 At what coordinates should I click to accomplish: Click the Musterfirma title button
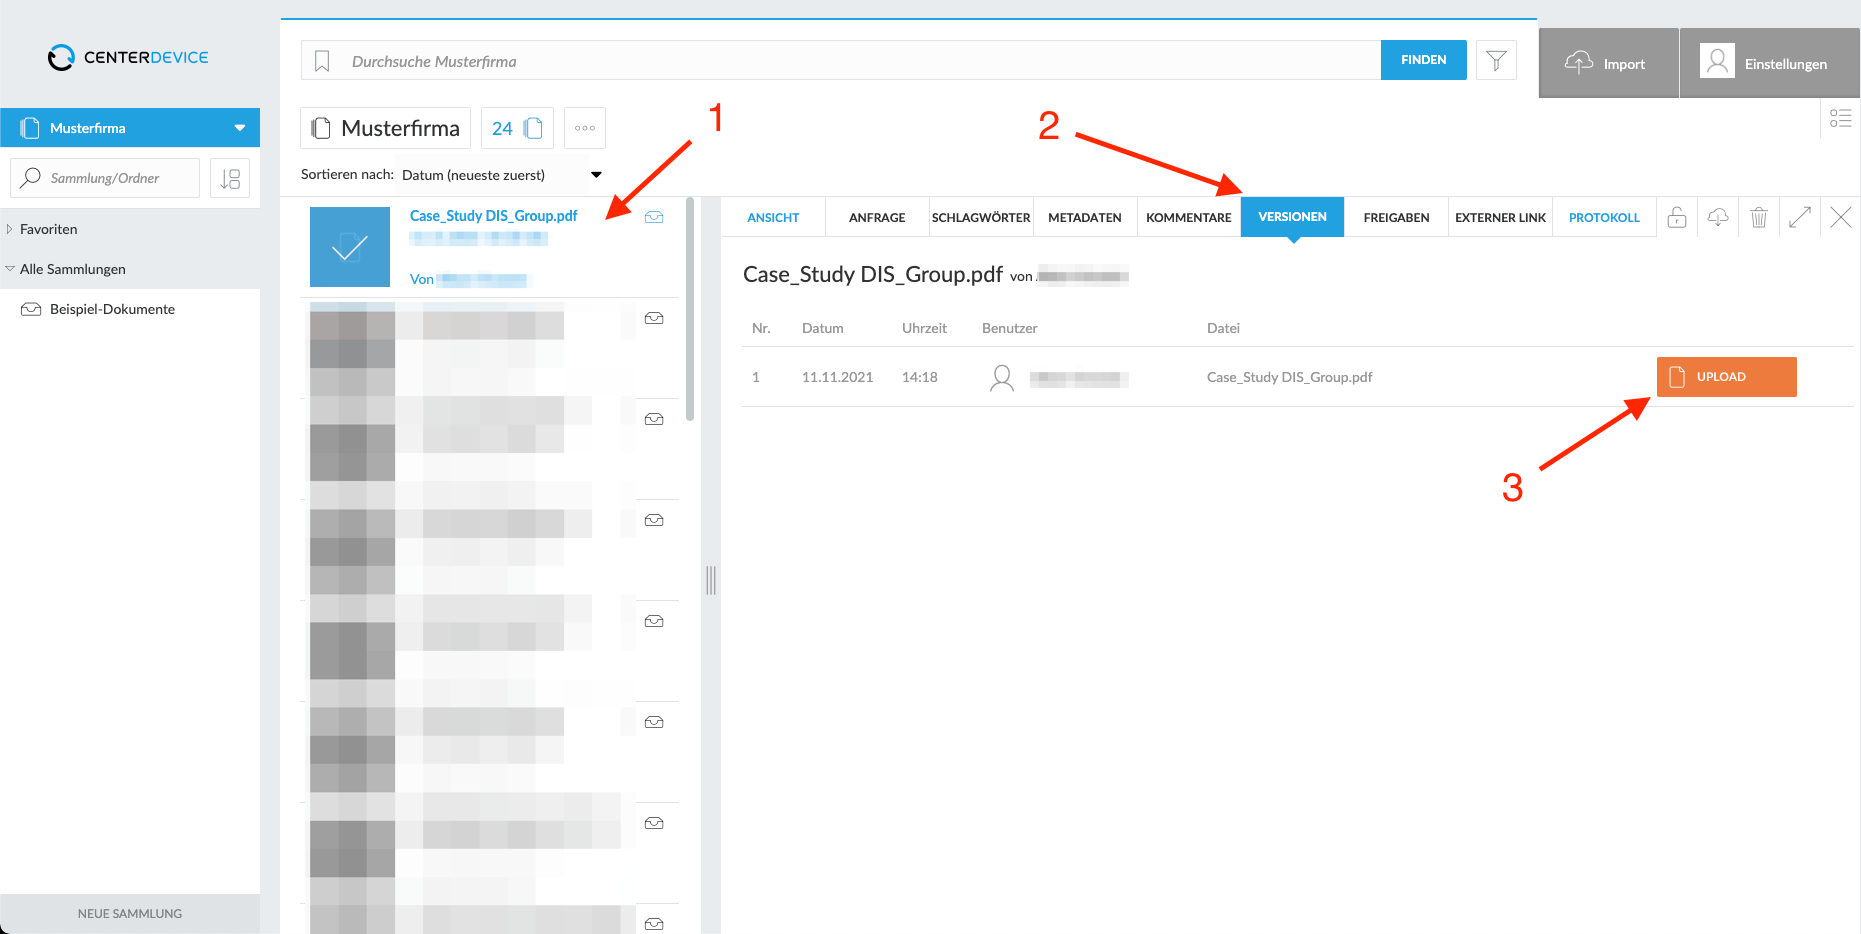point(386,128)
